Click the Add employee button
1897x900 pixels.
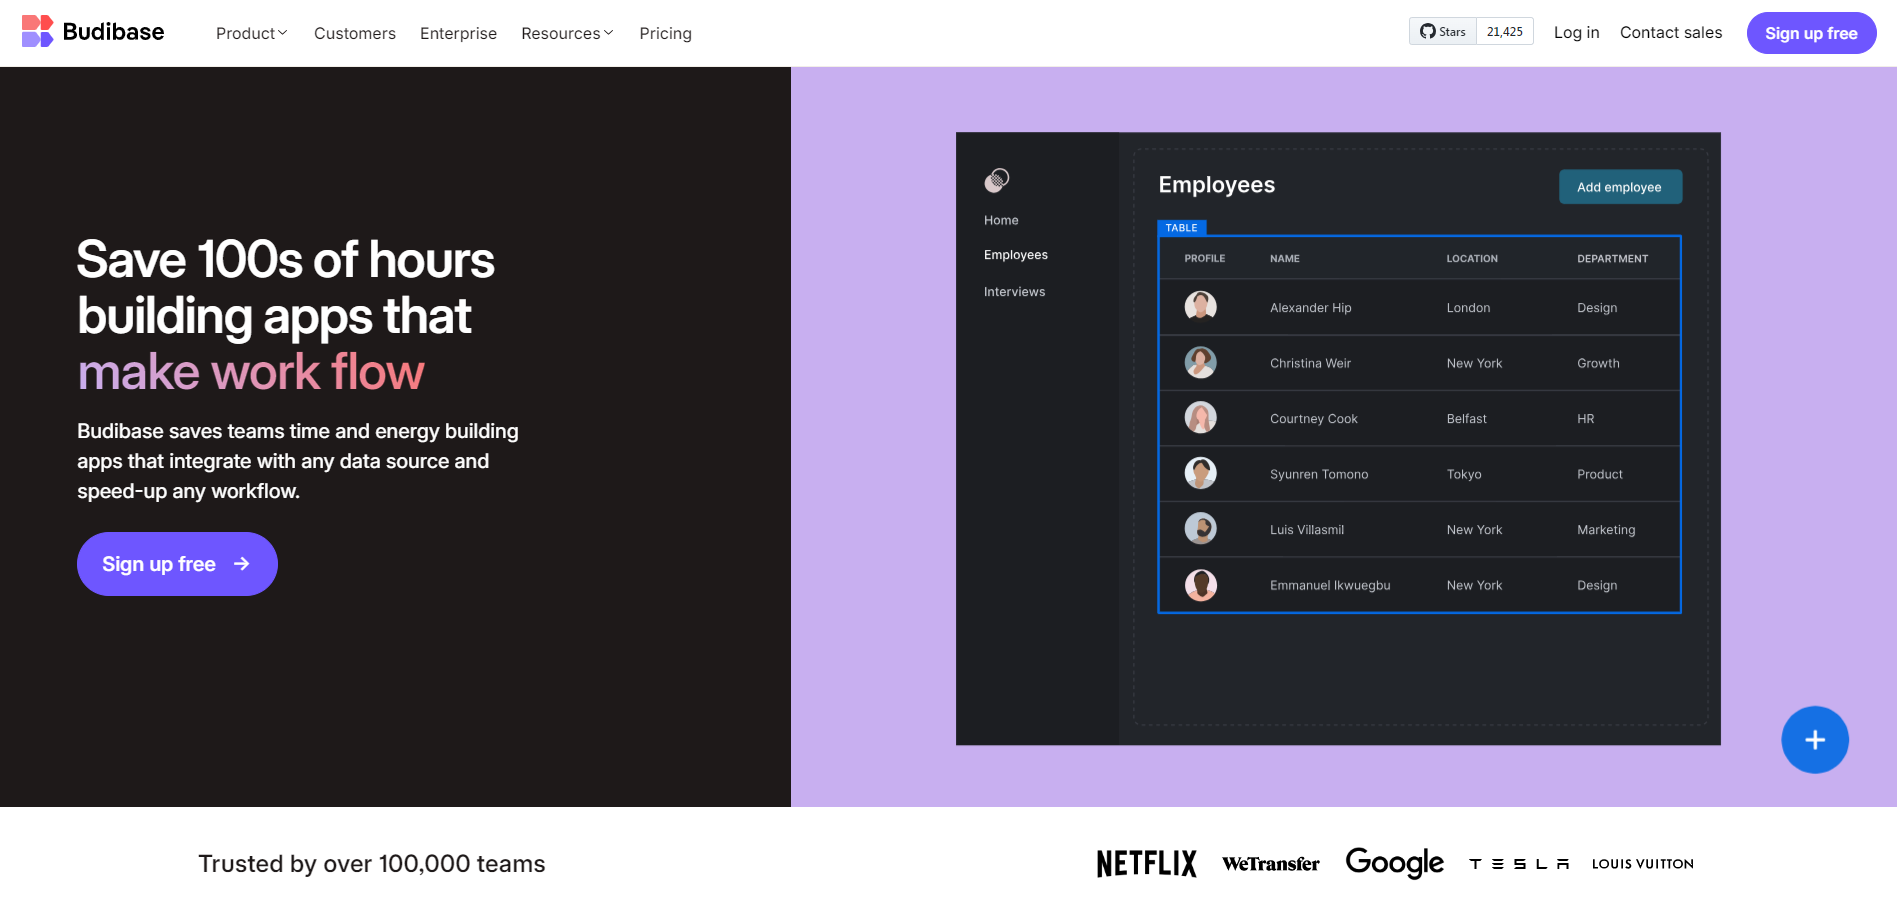point(1620,187)
